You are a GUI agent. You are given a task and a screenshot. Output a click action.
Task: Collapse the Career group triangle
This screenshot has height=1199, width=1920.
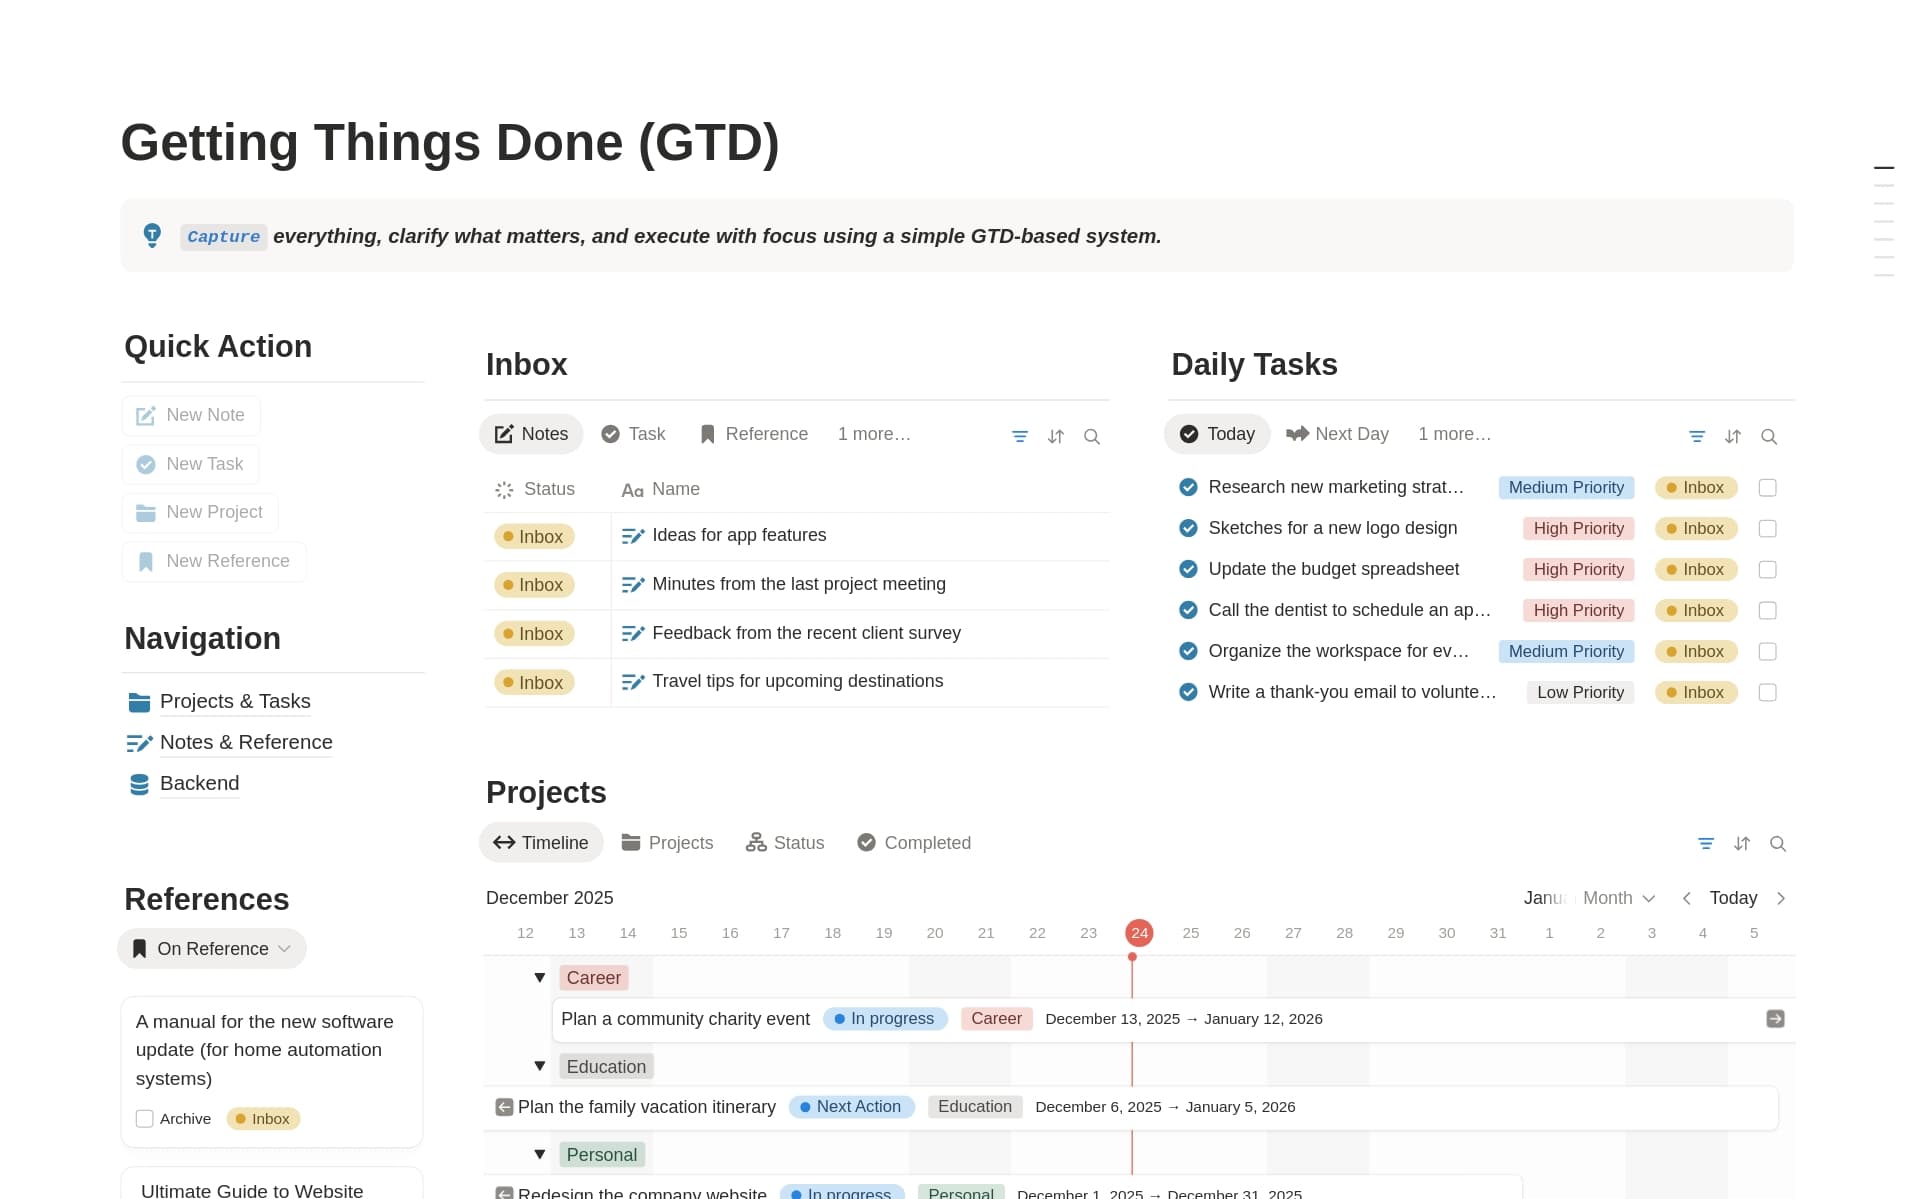(x=540, y=978)
